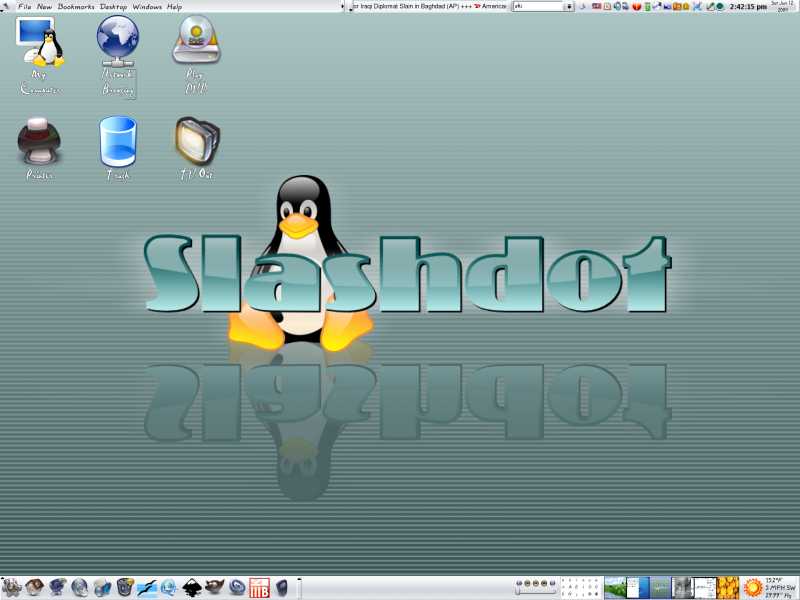Click the date display next to the clock
800x600 pixels.
tap(783, 6)
